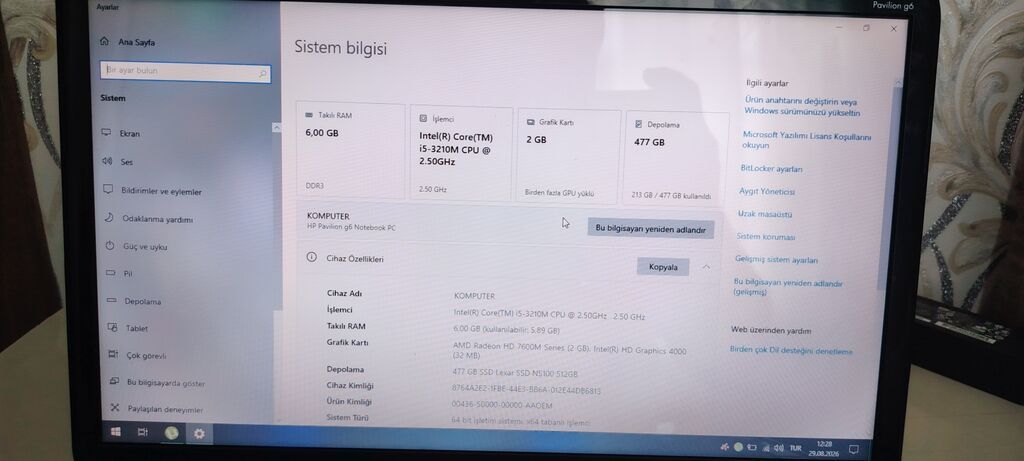Click the TUR language indicator
Image resolution: width=1024 pixels, height=461 pixels.
[x=795, y=448]
